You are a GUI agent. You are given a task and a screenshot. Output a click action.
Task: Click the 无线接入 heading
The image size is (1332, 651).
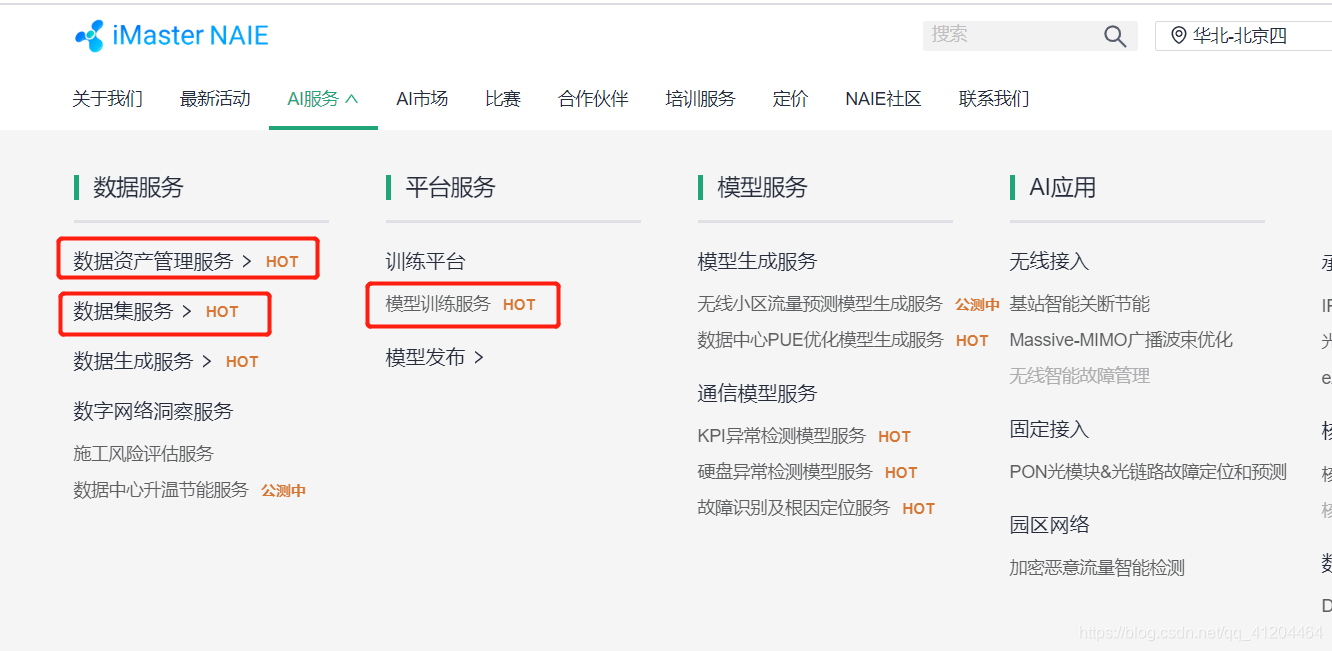pyautogui.click(x=1049, y=261)
